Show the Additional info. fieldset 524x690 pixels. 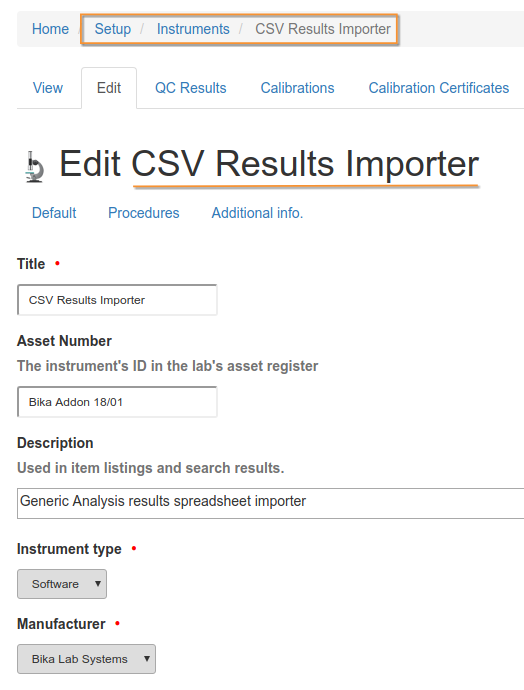click(257, 213)
